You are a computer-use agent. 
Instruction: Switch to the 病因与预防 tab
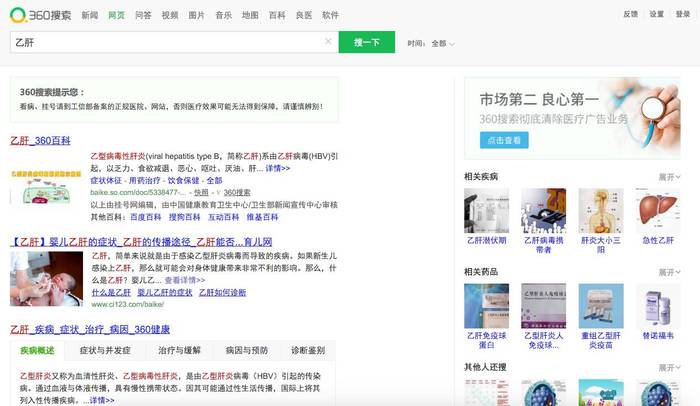click(x=247, y=351)
